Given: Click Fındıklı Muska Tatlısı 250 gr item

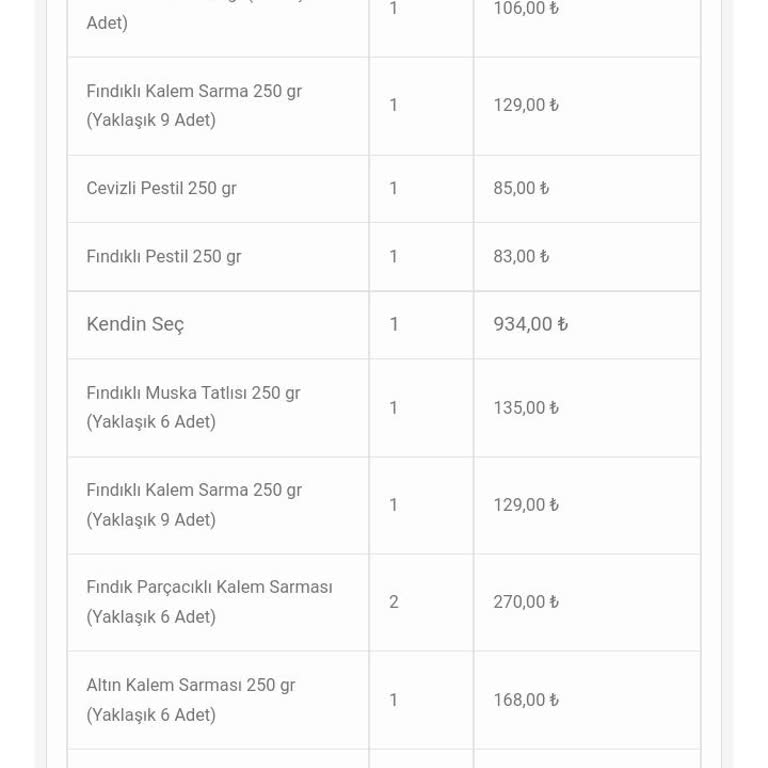Looking at the screenshot, I should 193,407.
